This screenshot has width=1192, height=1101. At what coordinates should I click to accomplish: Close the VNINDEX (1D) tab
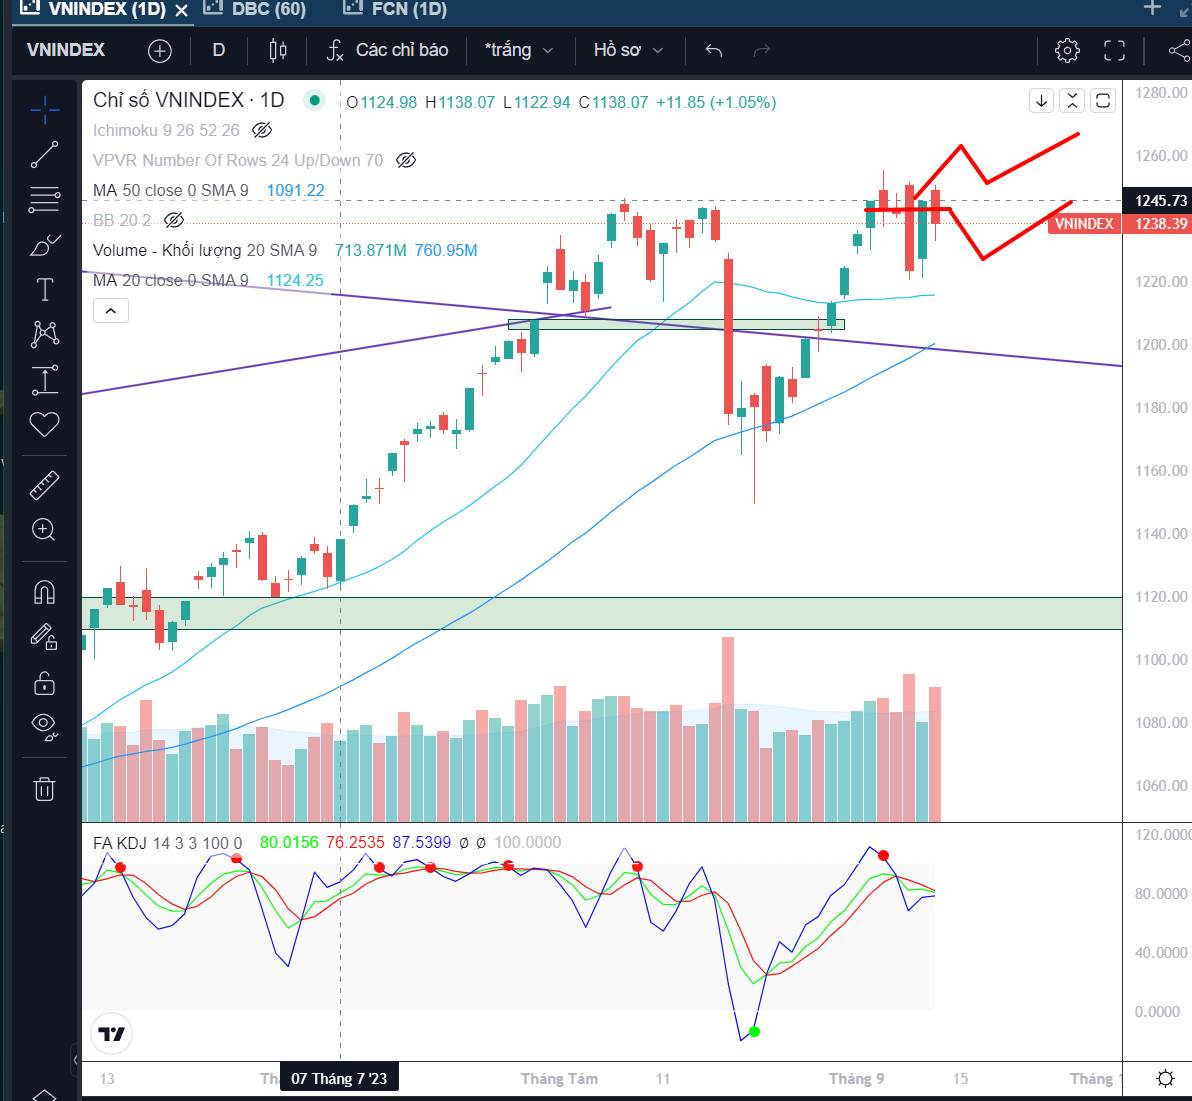[181, 11]
